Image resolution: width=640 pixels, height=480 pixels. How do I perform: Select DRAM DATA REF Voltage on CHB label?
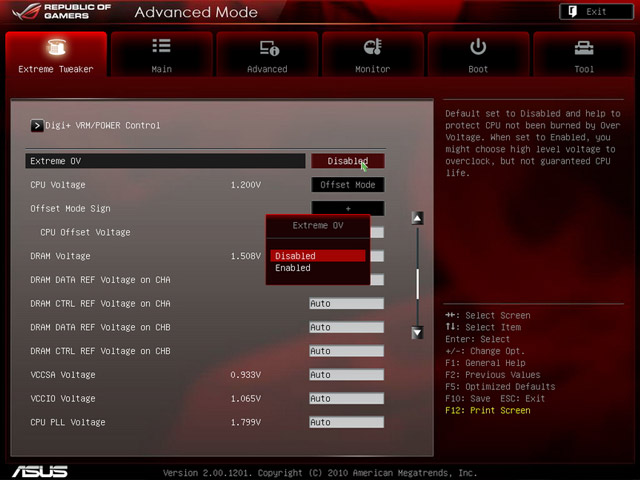[x=100, y=327]
